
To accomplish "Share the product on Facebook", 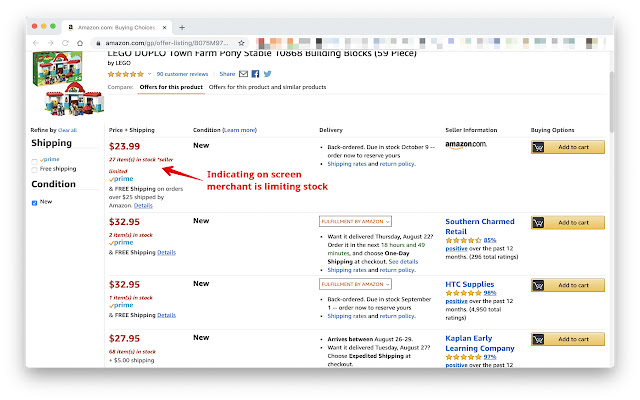I will click(255, 74).
